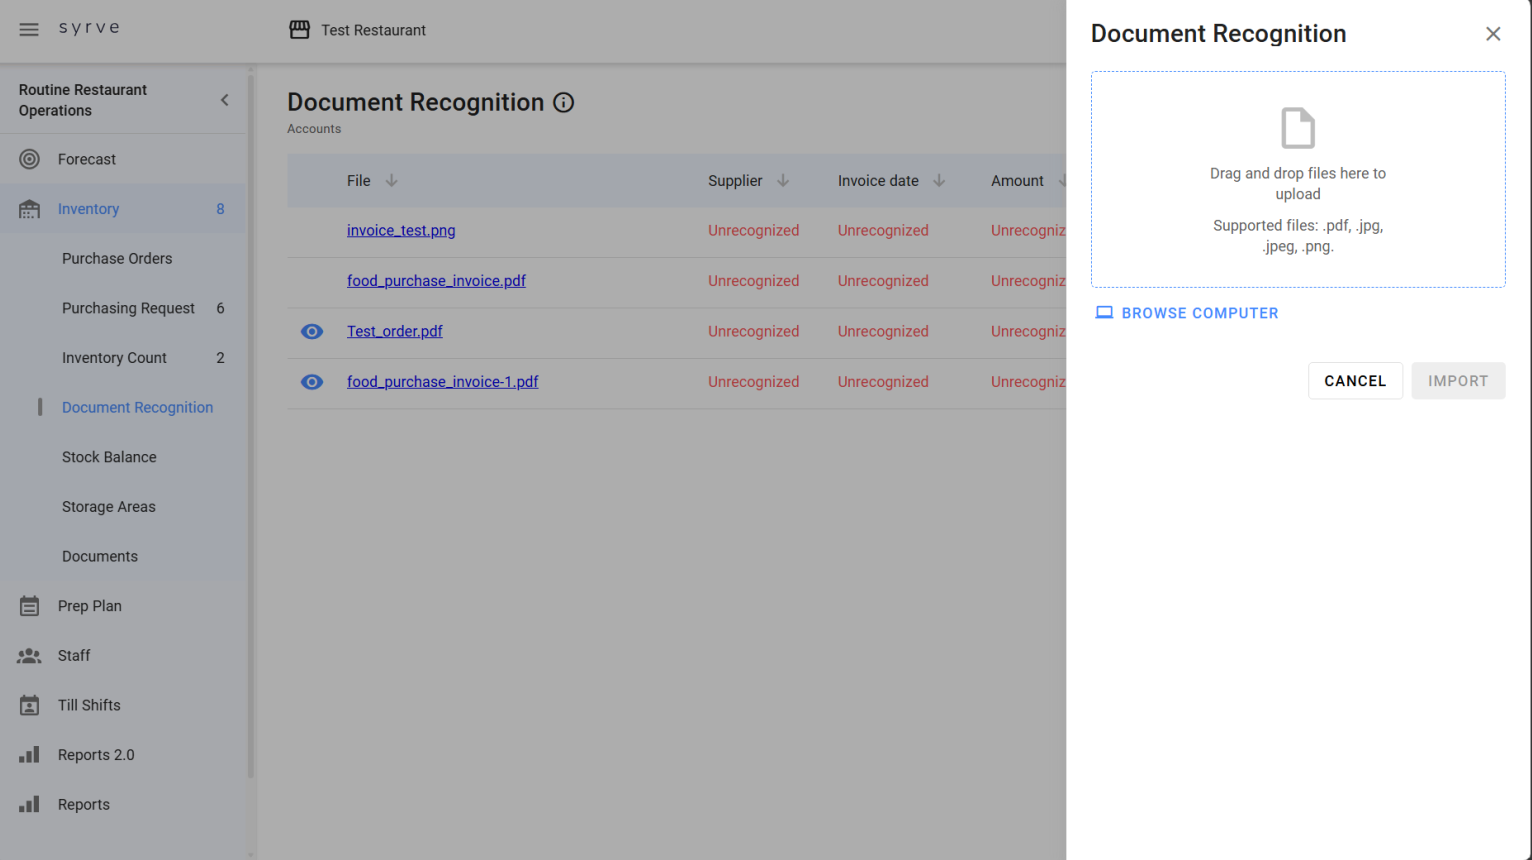Sort by Invoice date column arrow
1532x860 pixels.
939,181
